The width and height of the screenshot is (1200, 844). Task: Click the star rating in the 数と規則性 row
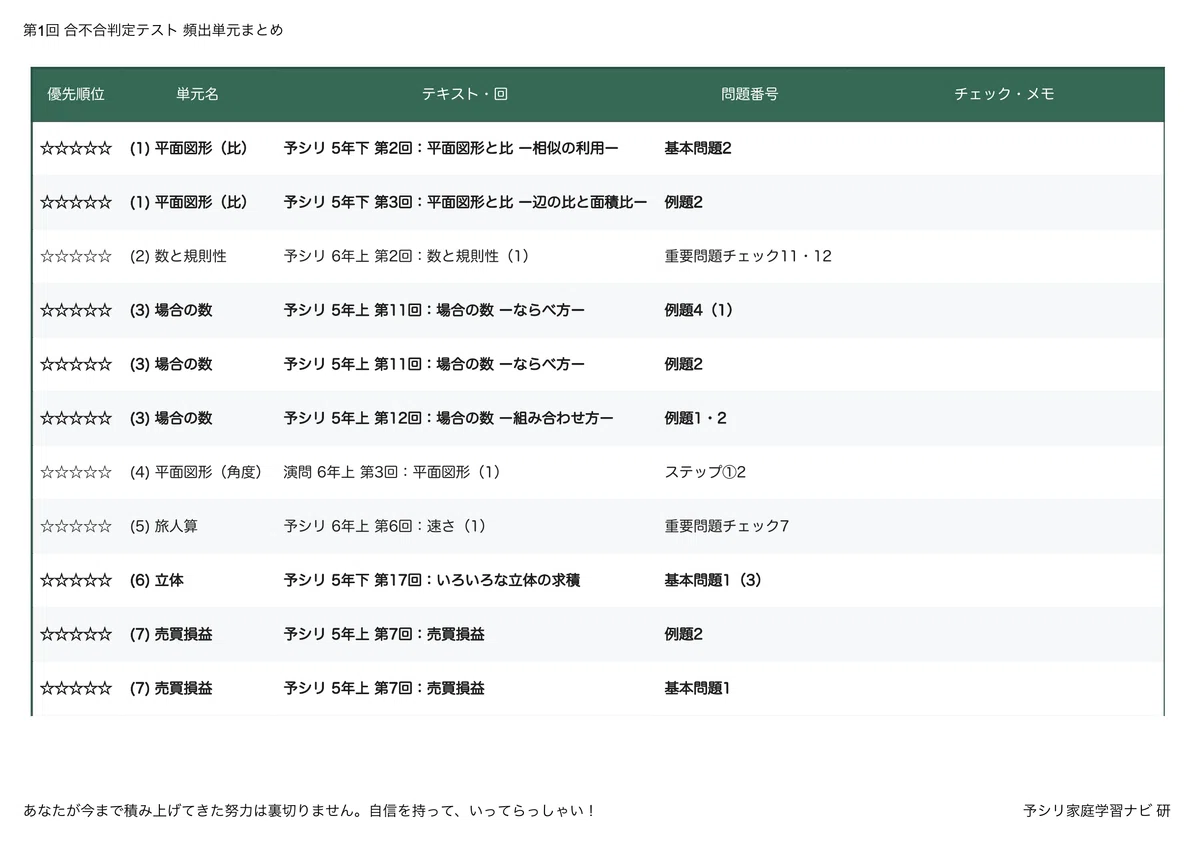76,256
